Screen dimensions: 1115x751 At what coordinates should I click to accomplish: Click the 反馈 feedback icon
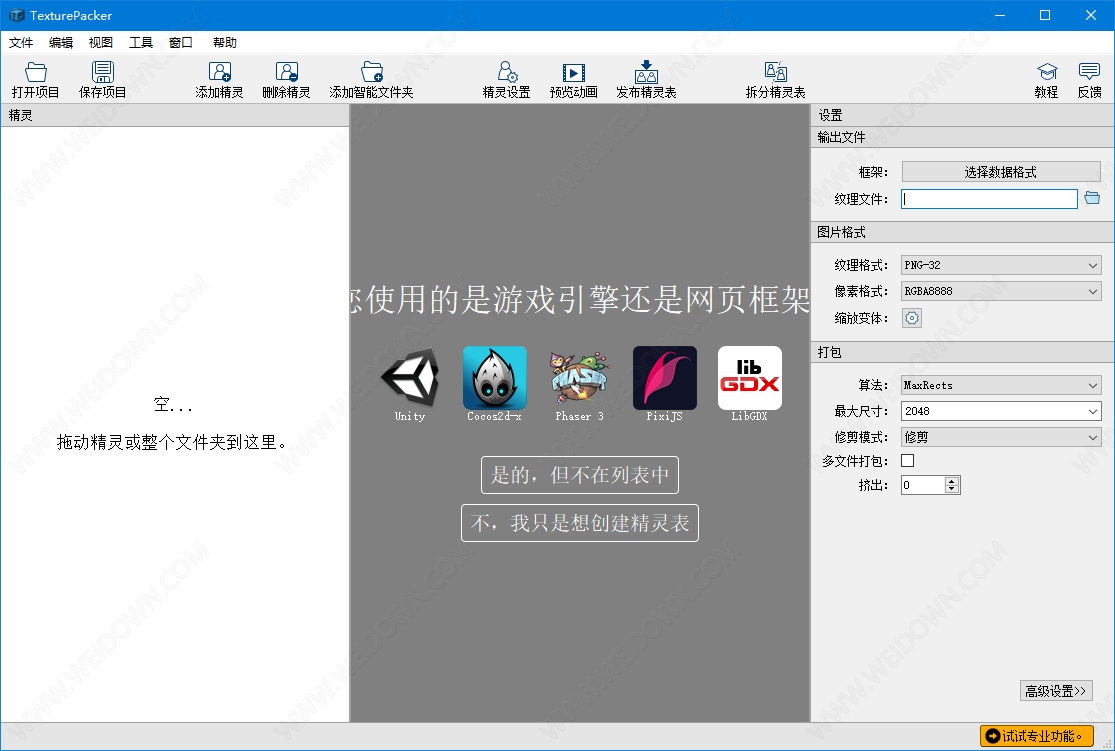[1089, 72]
